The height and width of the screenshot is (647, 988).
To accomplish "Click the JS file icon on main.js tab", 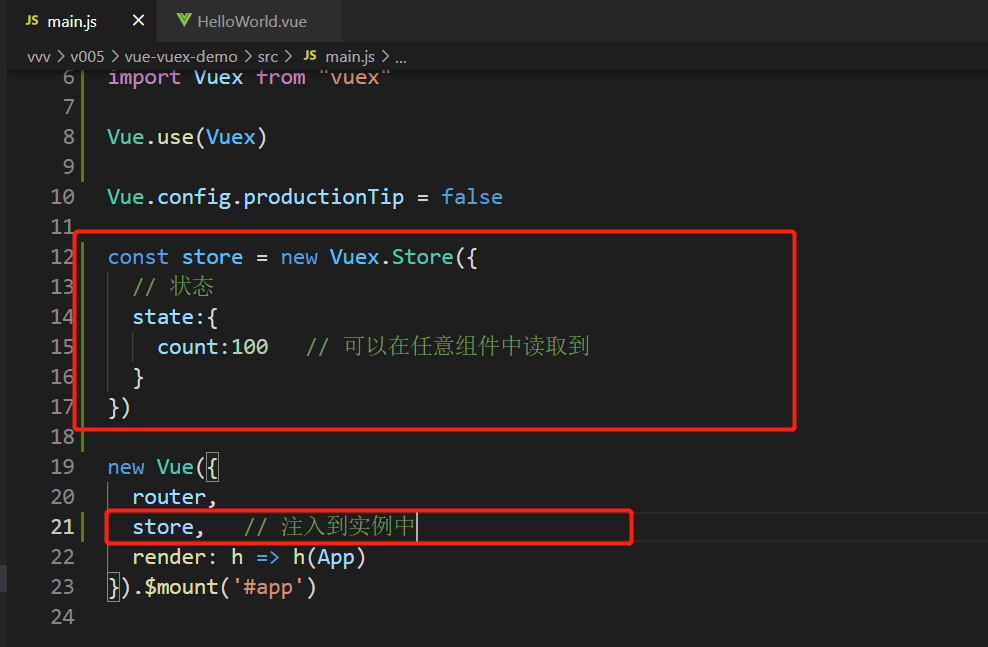I will click(32, 21).
